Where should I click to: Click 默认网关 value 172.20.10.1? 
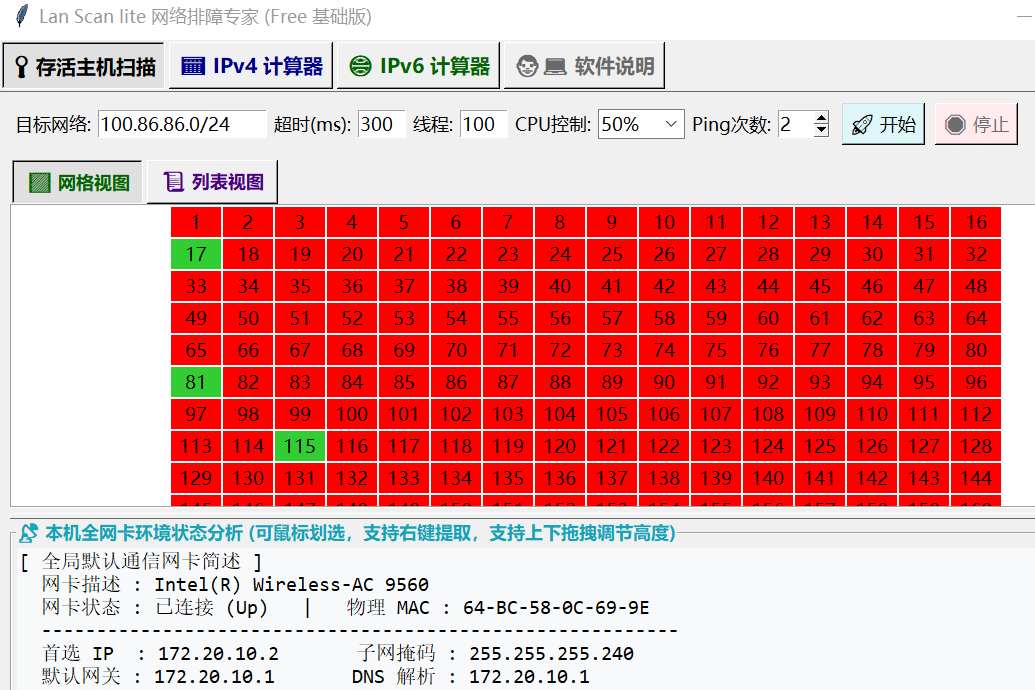(x=214, y=677)
